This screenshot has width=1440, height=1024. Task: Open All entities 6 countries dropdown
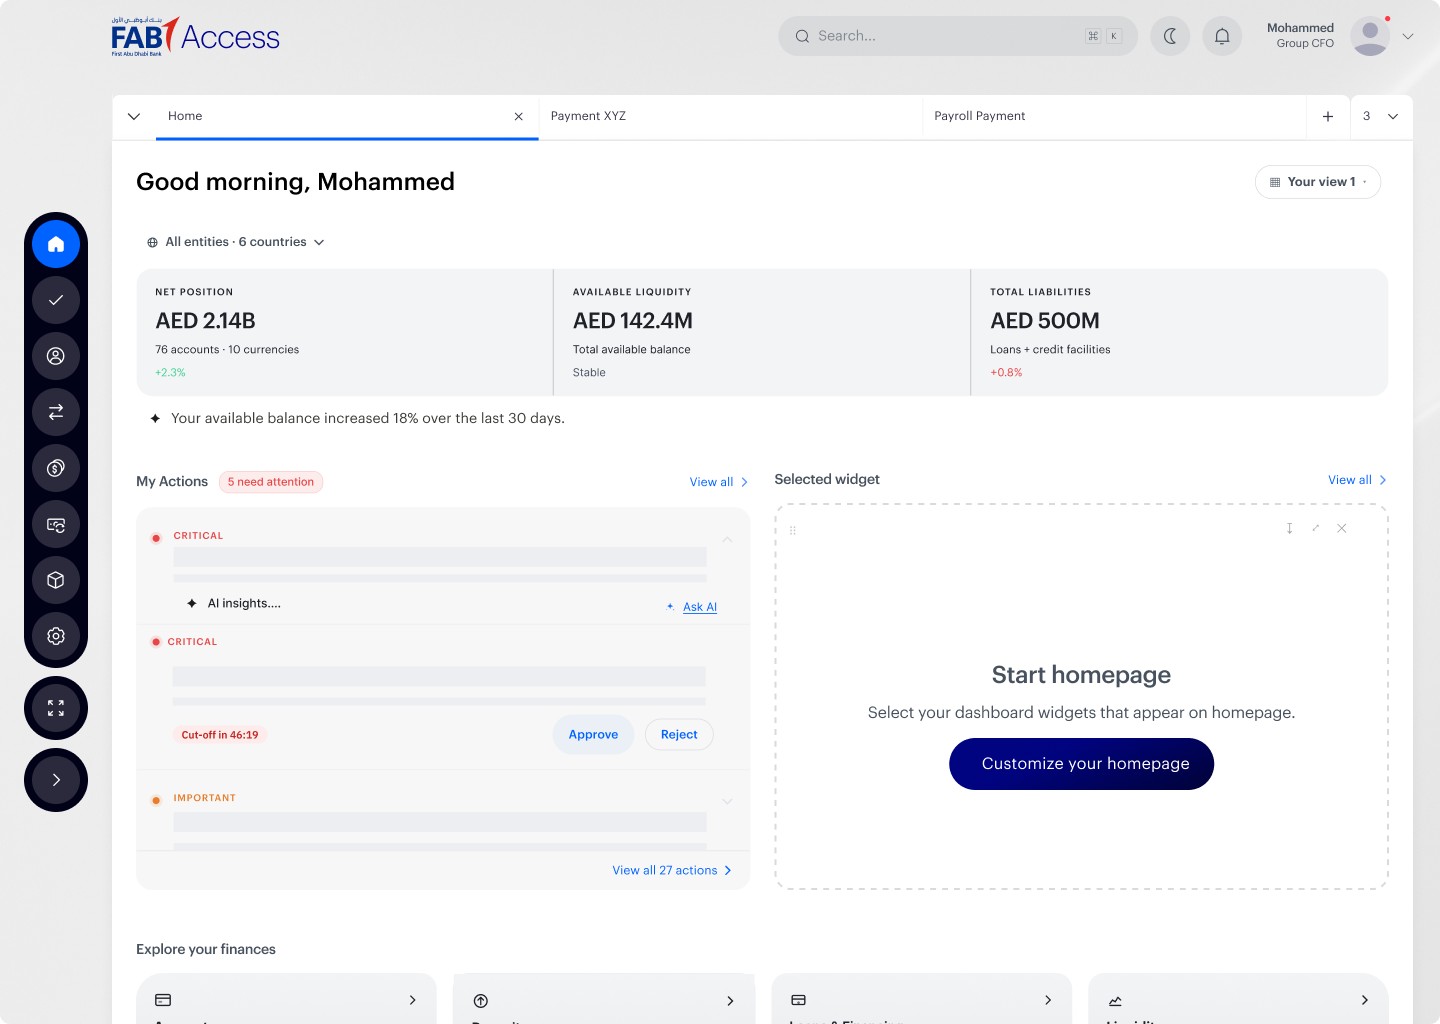point(236,242)
